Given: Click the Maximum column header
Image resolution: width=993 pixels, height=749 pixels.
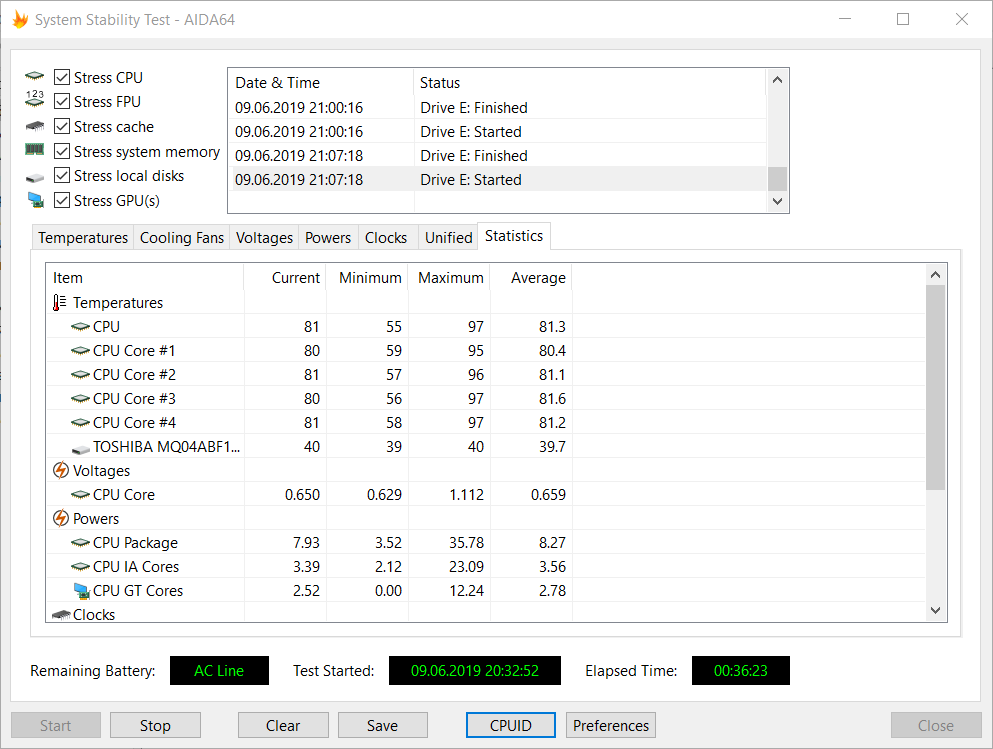Looking at the screenshot, I should coord(449,278).
